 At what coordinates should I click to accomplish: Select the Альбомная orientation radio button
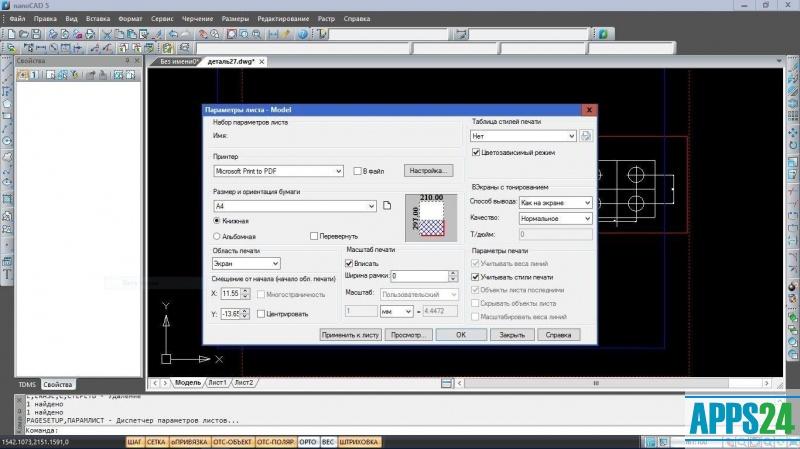tap(217, 236)
